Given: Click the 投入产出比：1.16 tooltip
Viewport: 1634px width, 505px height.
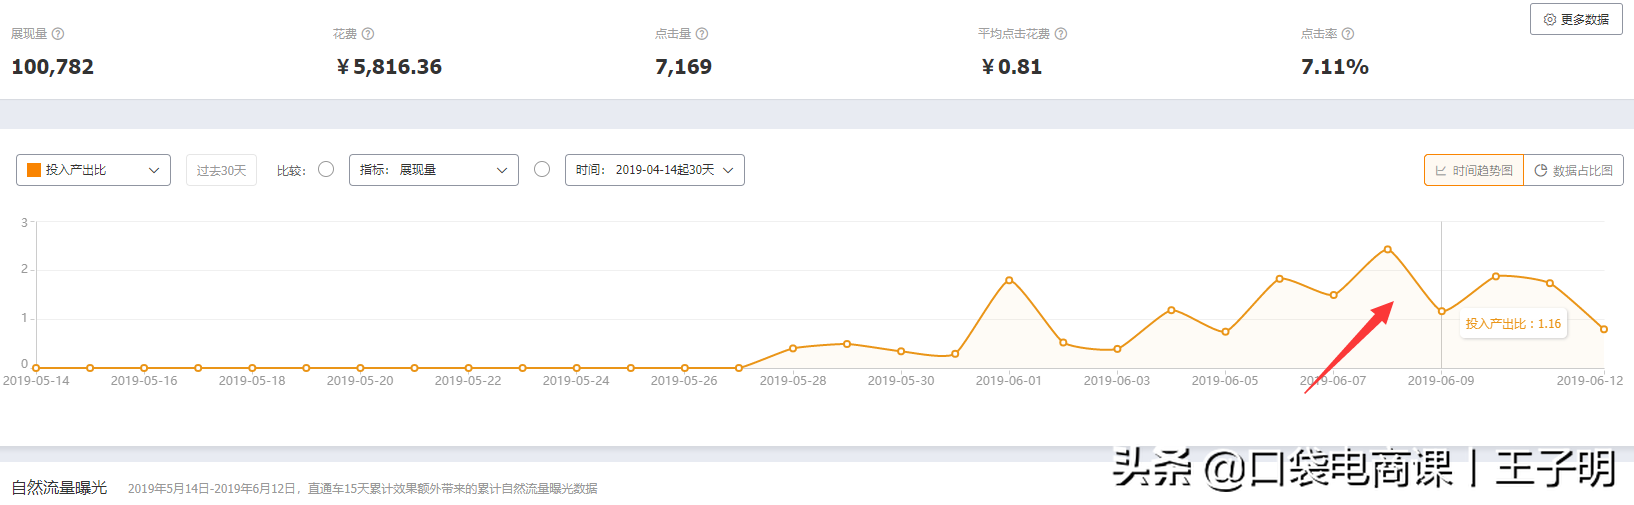Looking at the screenshot, I should 1513,324.
